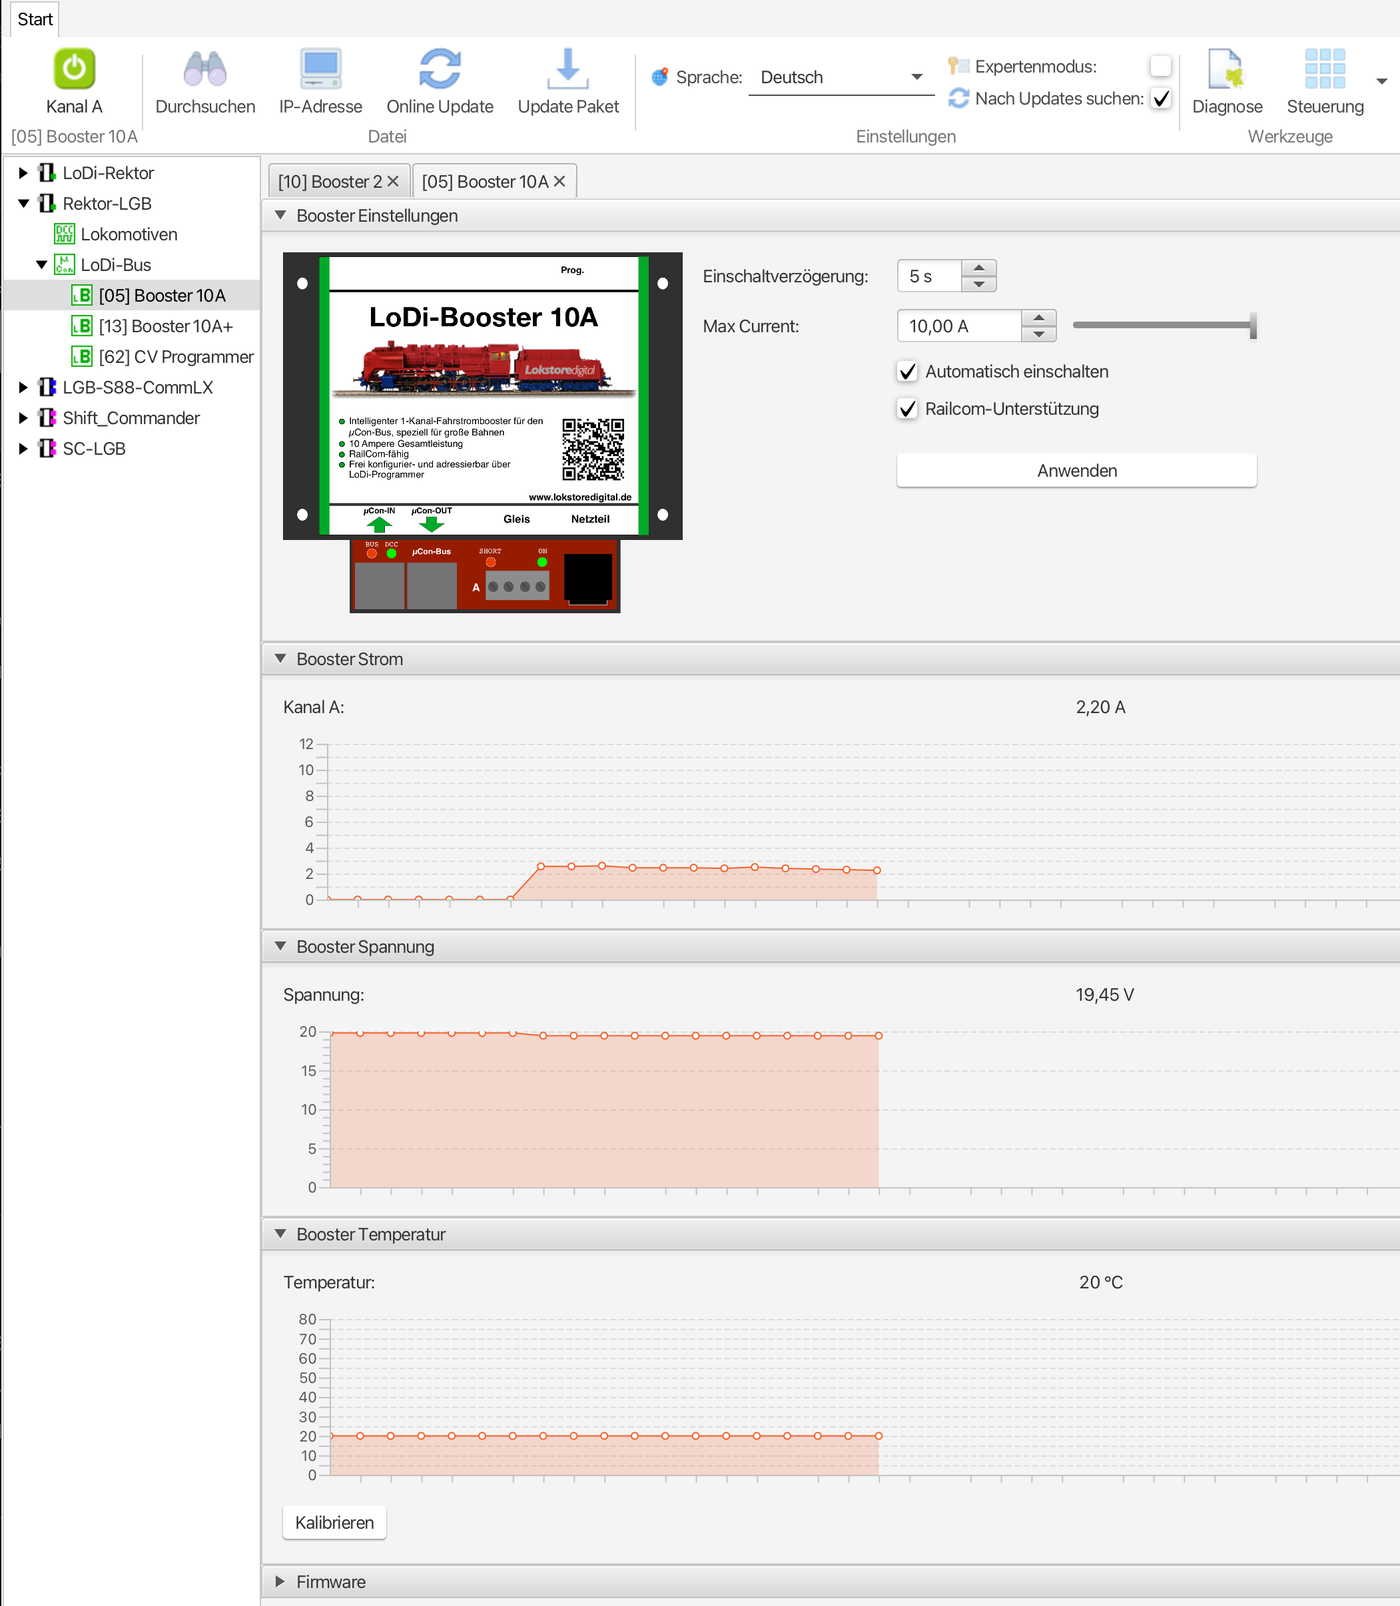
Task: Click the [62] CV Programmer tree icon
Action: click(82, 357)
